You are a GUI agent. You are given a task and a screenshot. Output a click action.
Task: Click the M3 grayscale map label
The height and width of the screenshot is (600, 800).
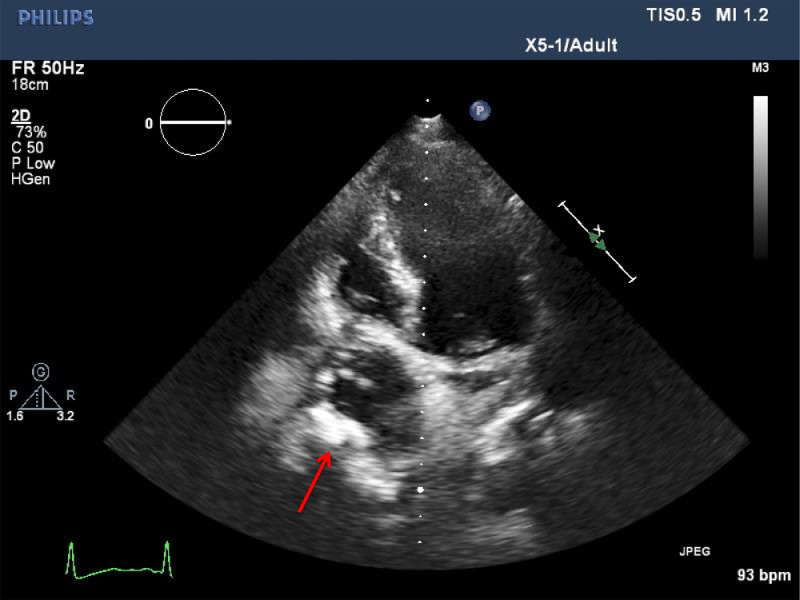[760, 68]
